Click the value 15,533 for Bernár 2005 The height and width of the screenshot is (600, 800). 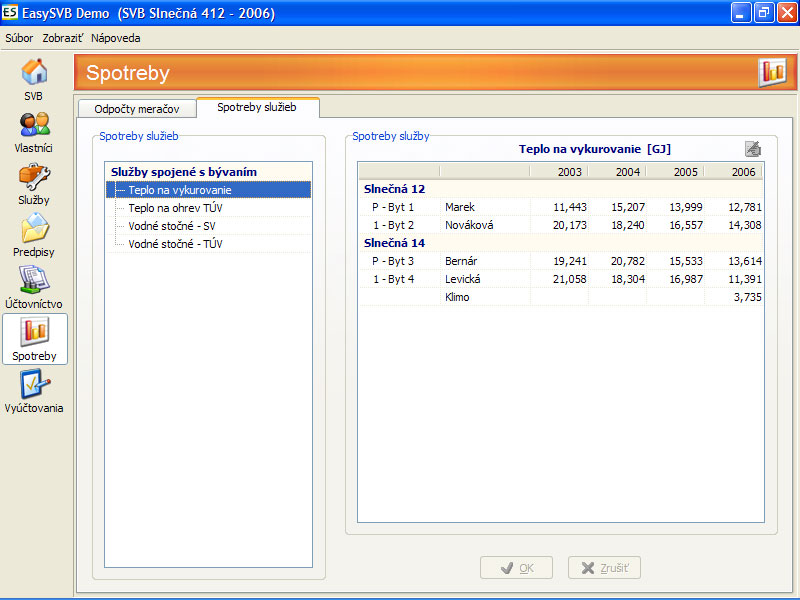(686, 261)
